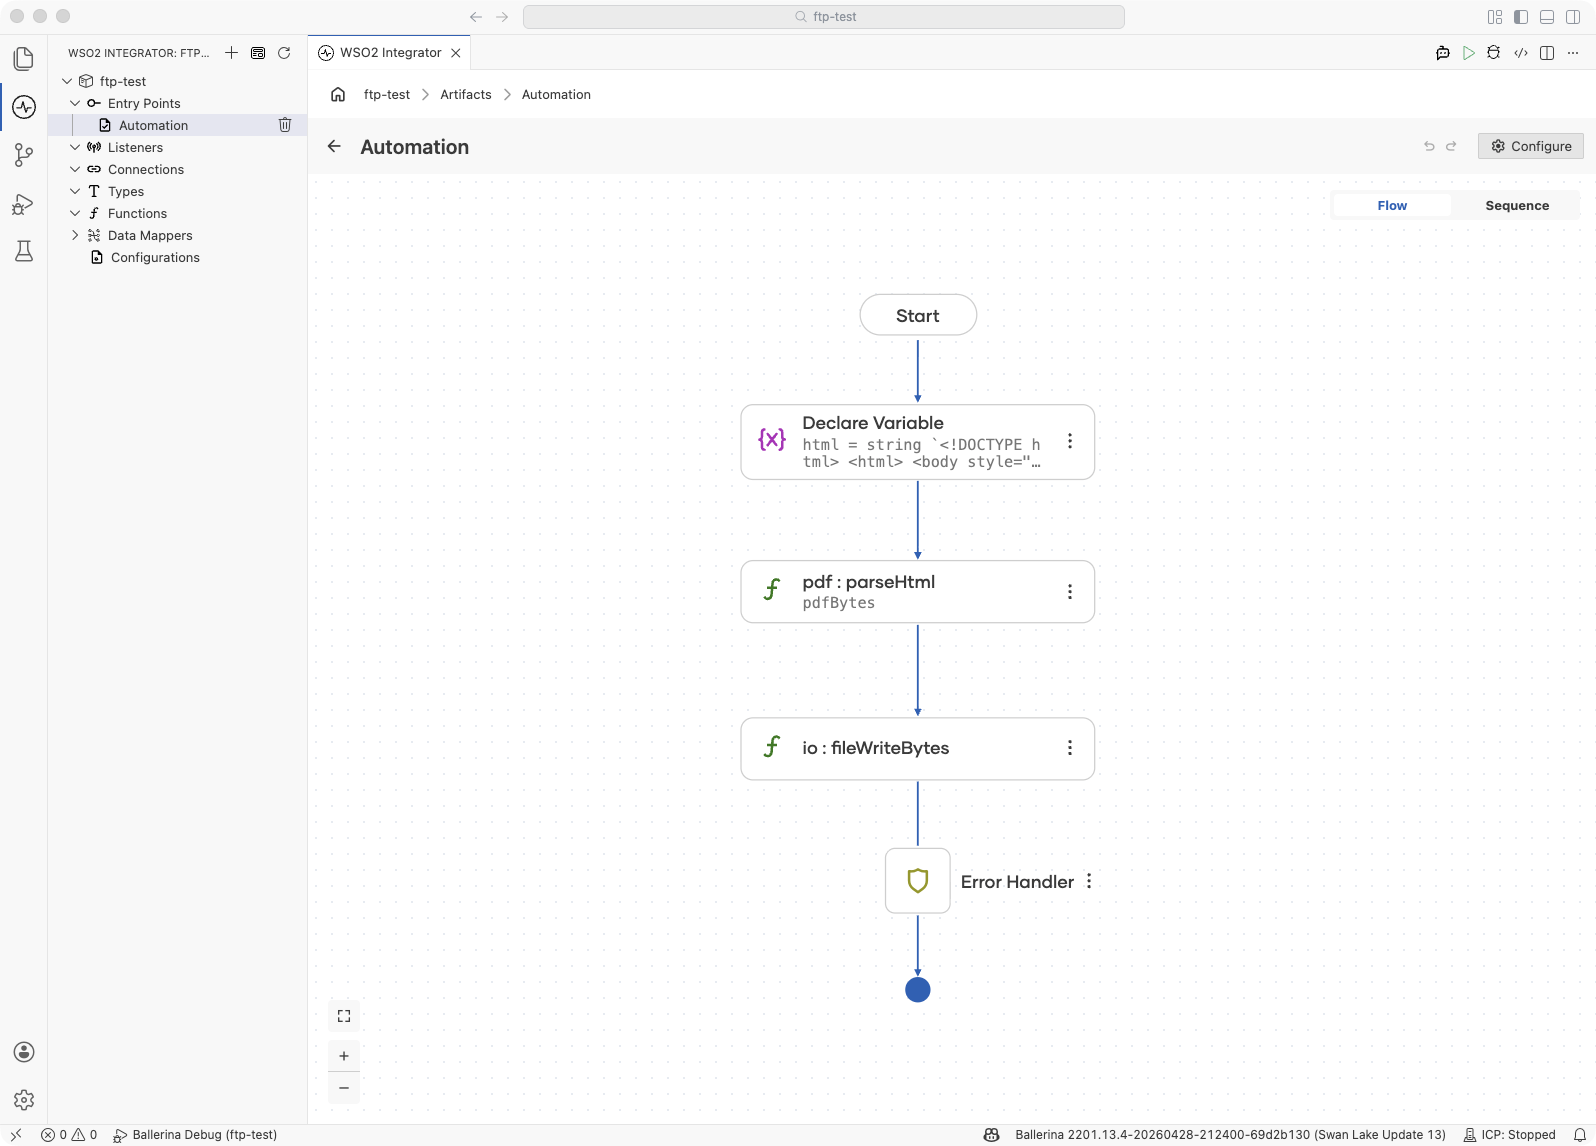This screenshot has width=1596, height=1146.
Task: Delete the Automation entry point with trash icon
Action: (285, 125)
